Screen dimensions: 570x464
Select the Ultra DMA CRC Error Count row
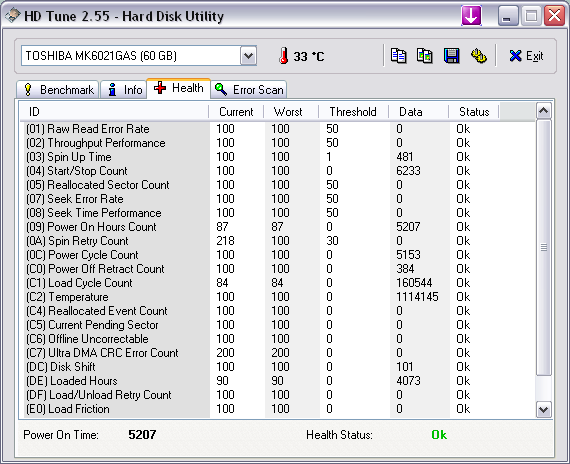click(x=278, y=353)
